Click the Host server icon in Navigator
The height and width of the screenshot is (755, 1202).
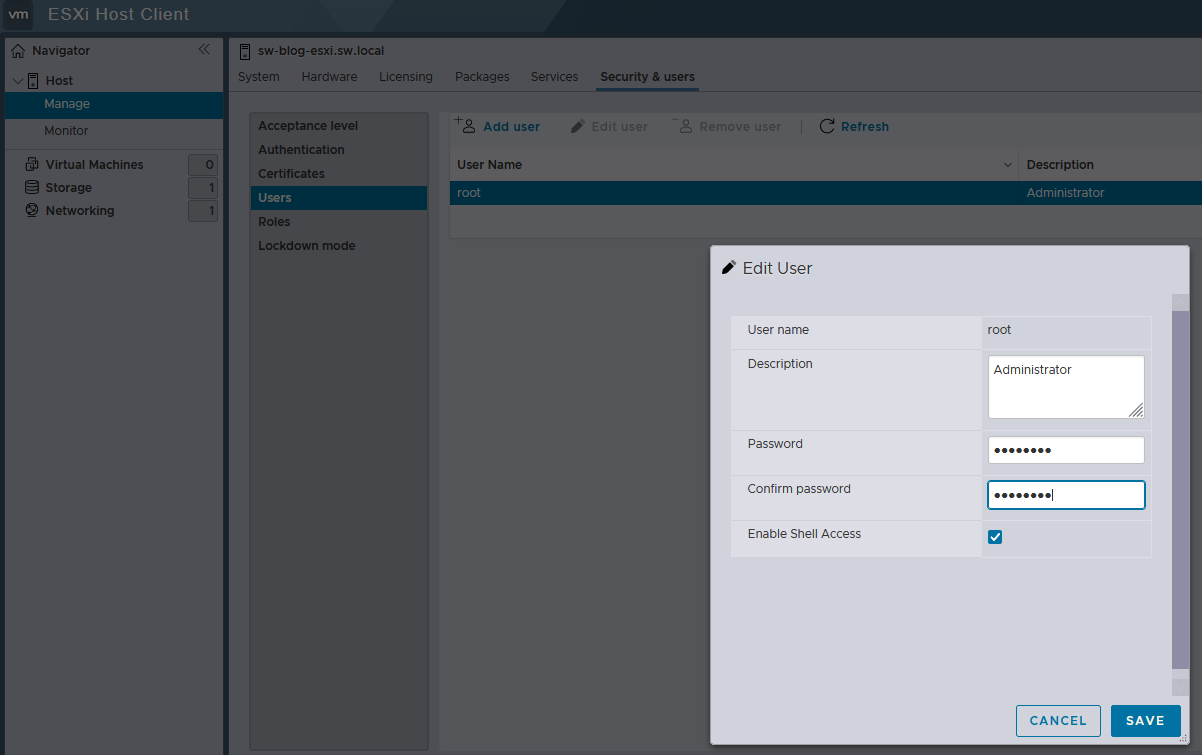pos(33,80)
